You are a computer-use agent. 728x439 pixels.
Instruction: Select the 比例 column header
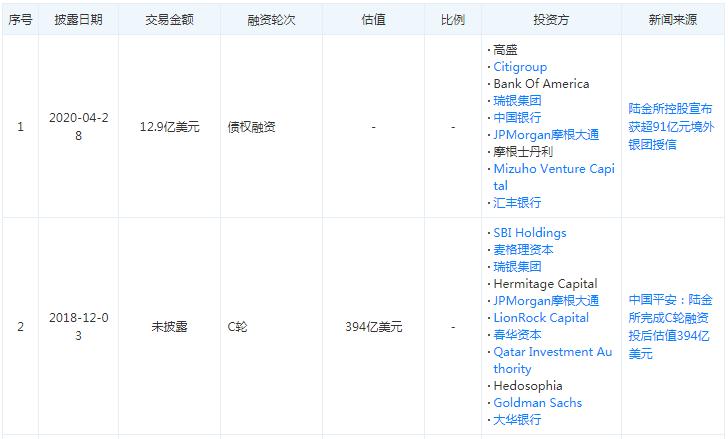(453, 19)
